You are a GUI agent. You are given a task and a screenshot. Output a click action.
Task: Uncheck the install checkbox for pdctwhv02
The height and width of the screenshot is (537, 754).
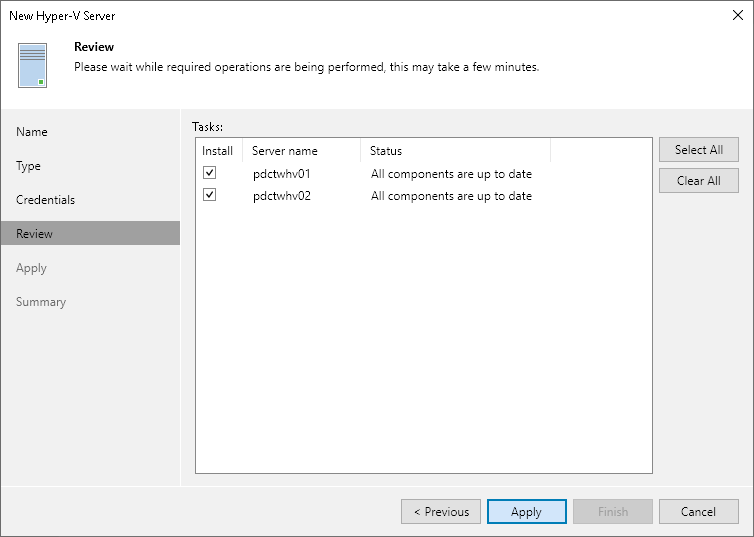click(x=209, y=195)
